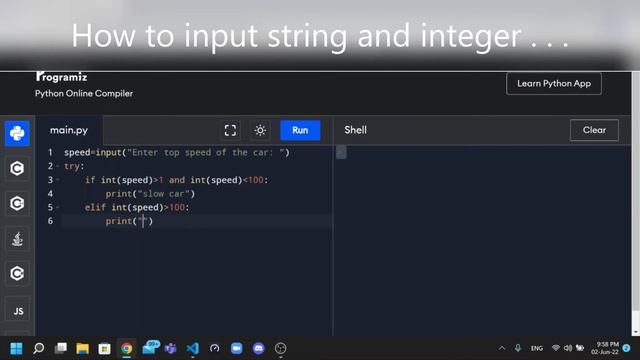
Task: Show hidden system tray icons
Action: 502,348
